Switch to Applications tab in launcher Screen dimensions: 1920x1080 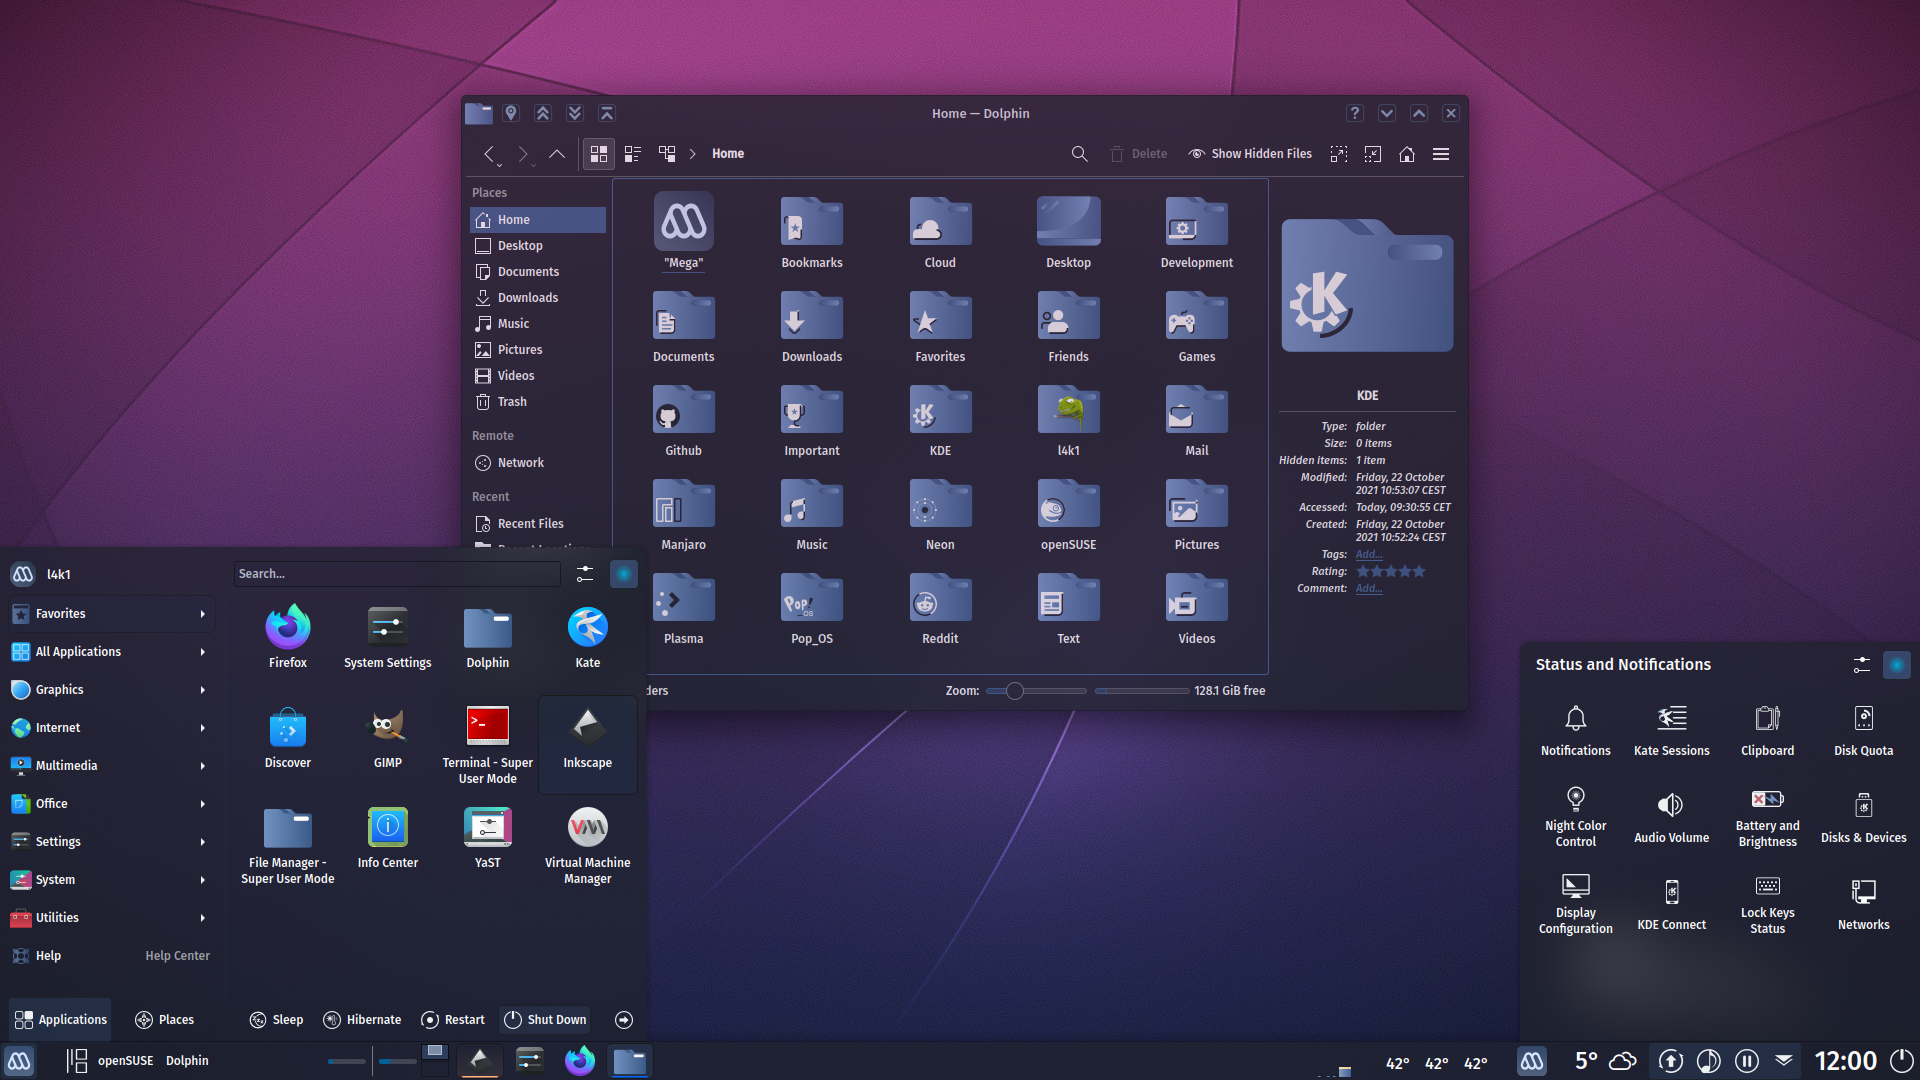[x=61, y=1020]
